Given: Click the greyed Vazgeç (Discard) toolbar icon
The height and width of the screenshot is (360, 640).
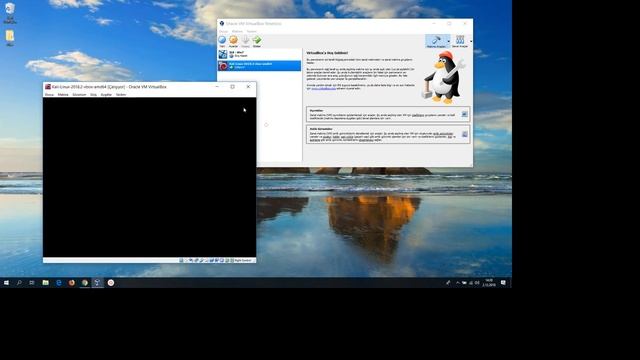Looking at the screenshot, I should 245,41.
